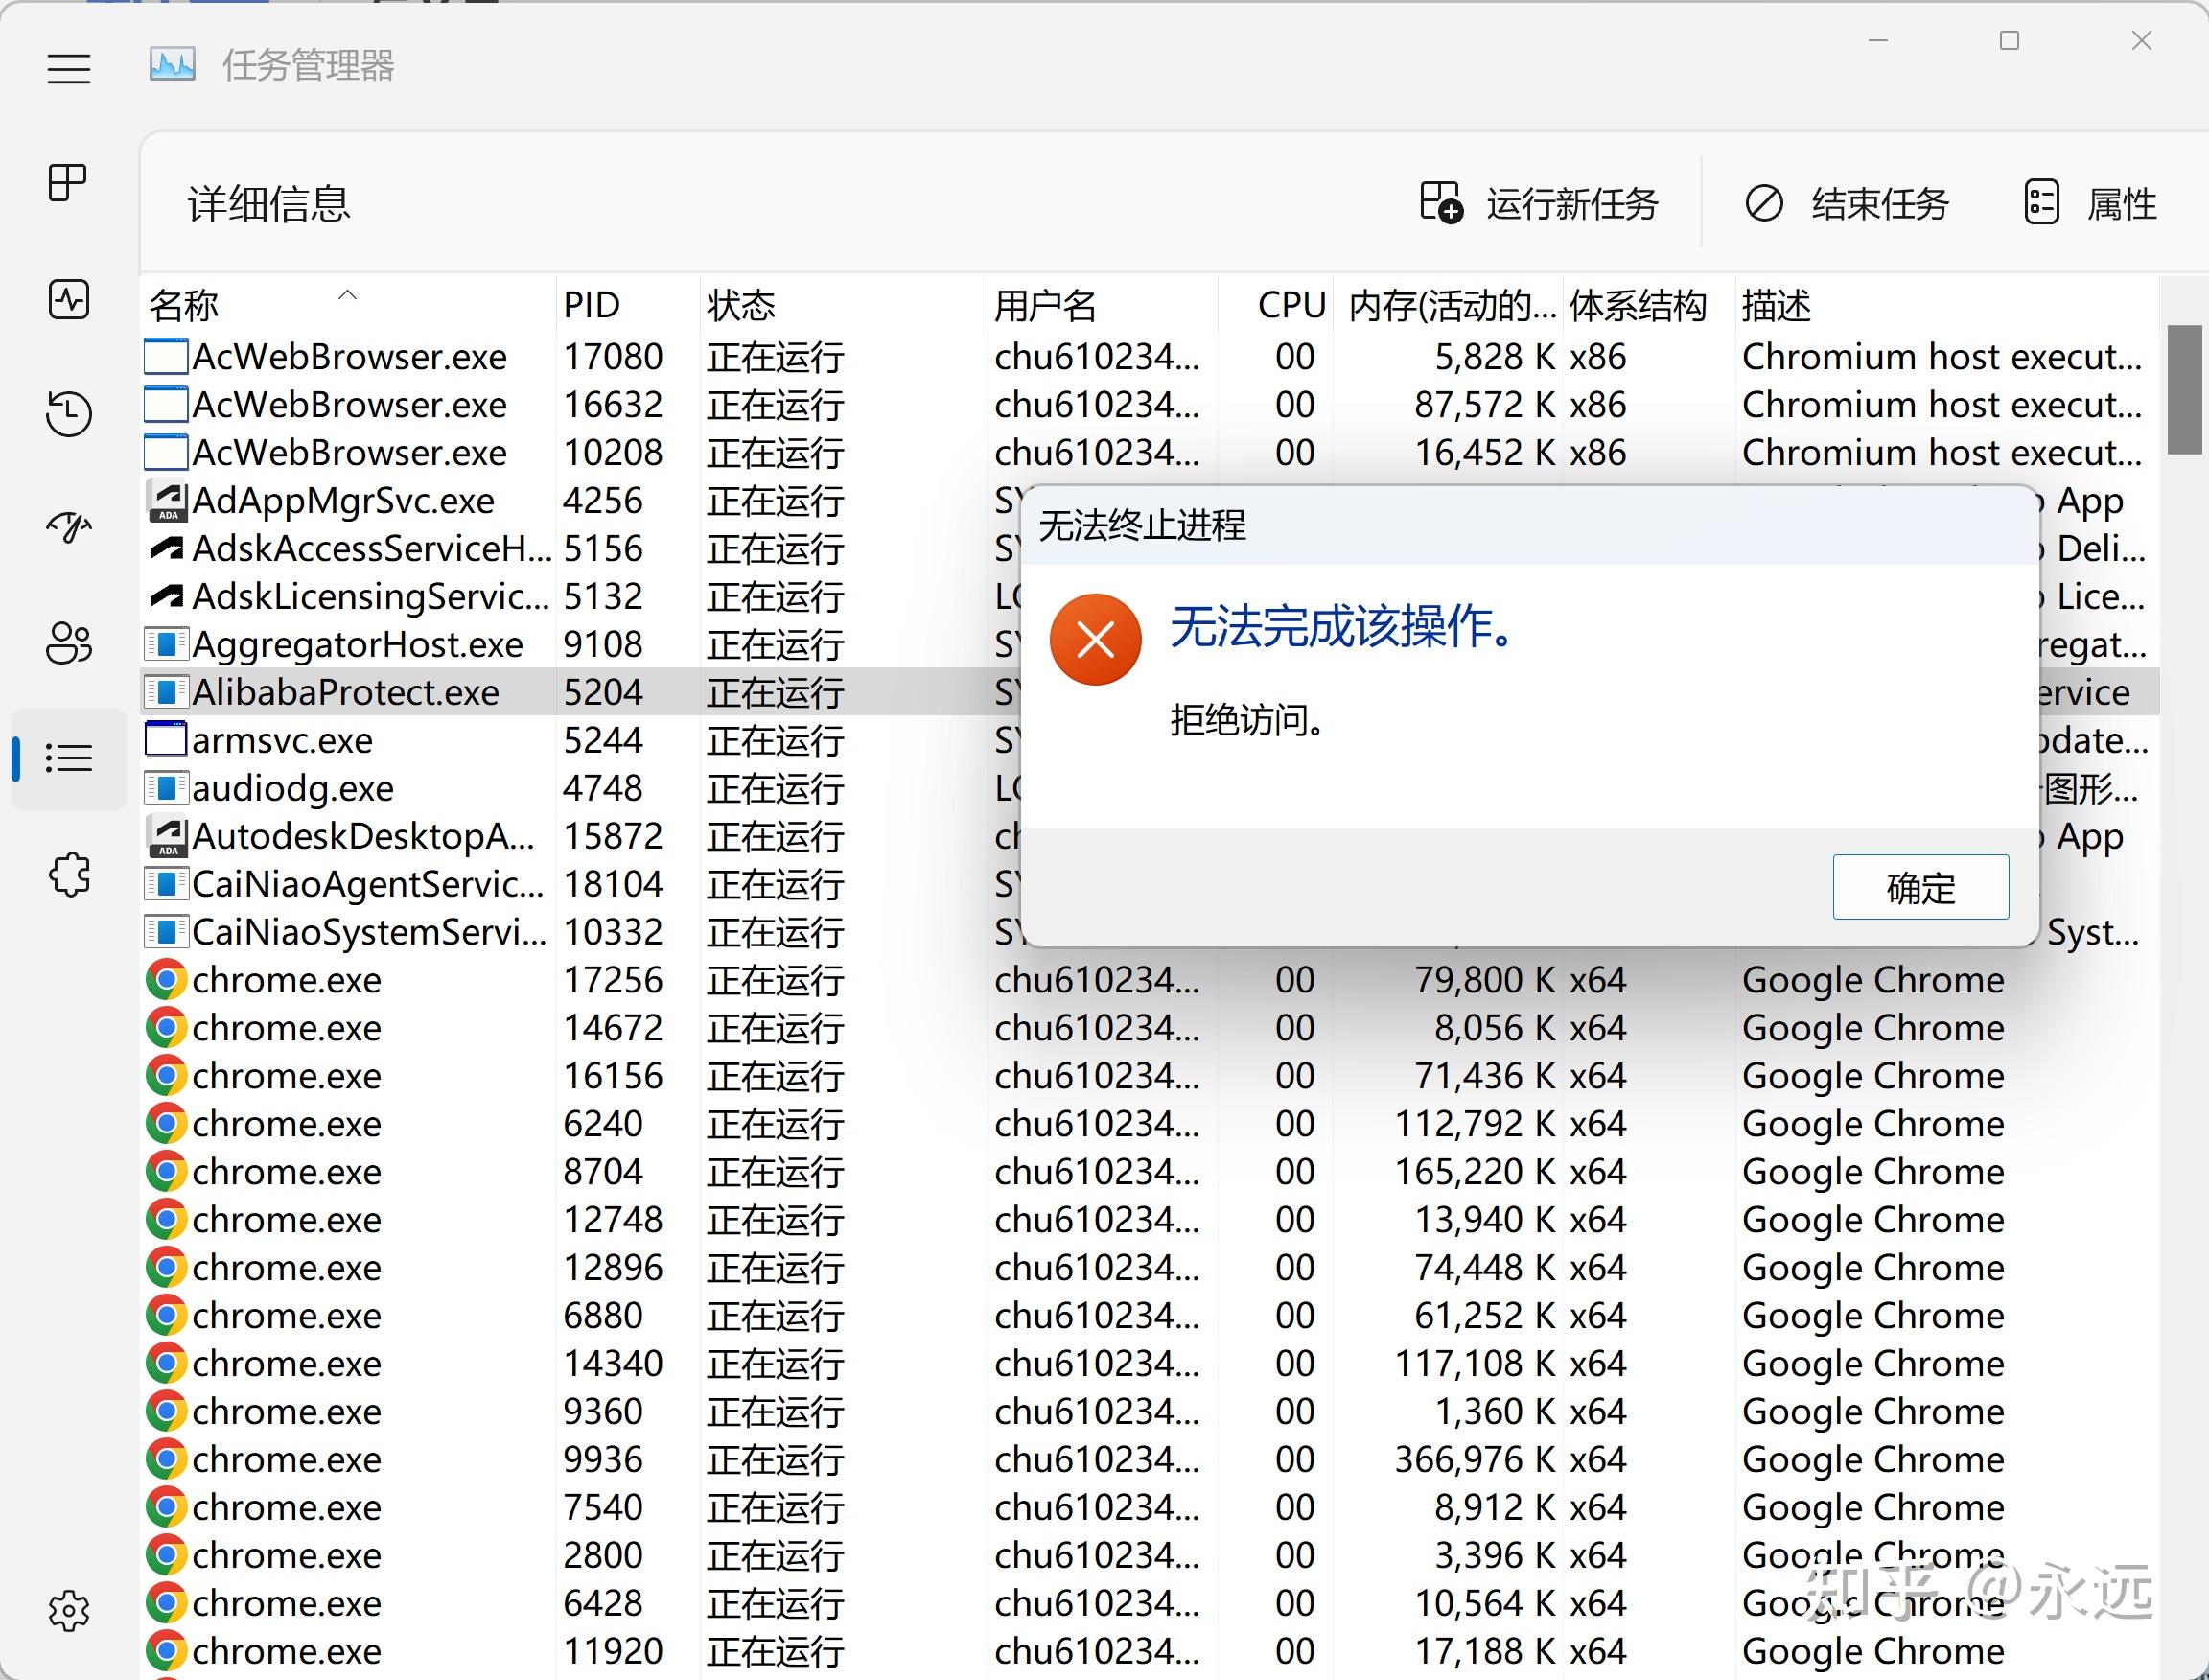The height and width of the screenshot is (1680, 2209).
Task: Click the 1,360 K memory value
Action: click(1496, 1412)
